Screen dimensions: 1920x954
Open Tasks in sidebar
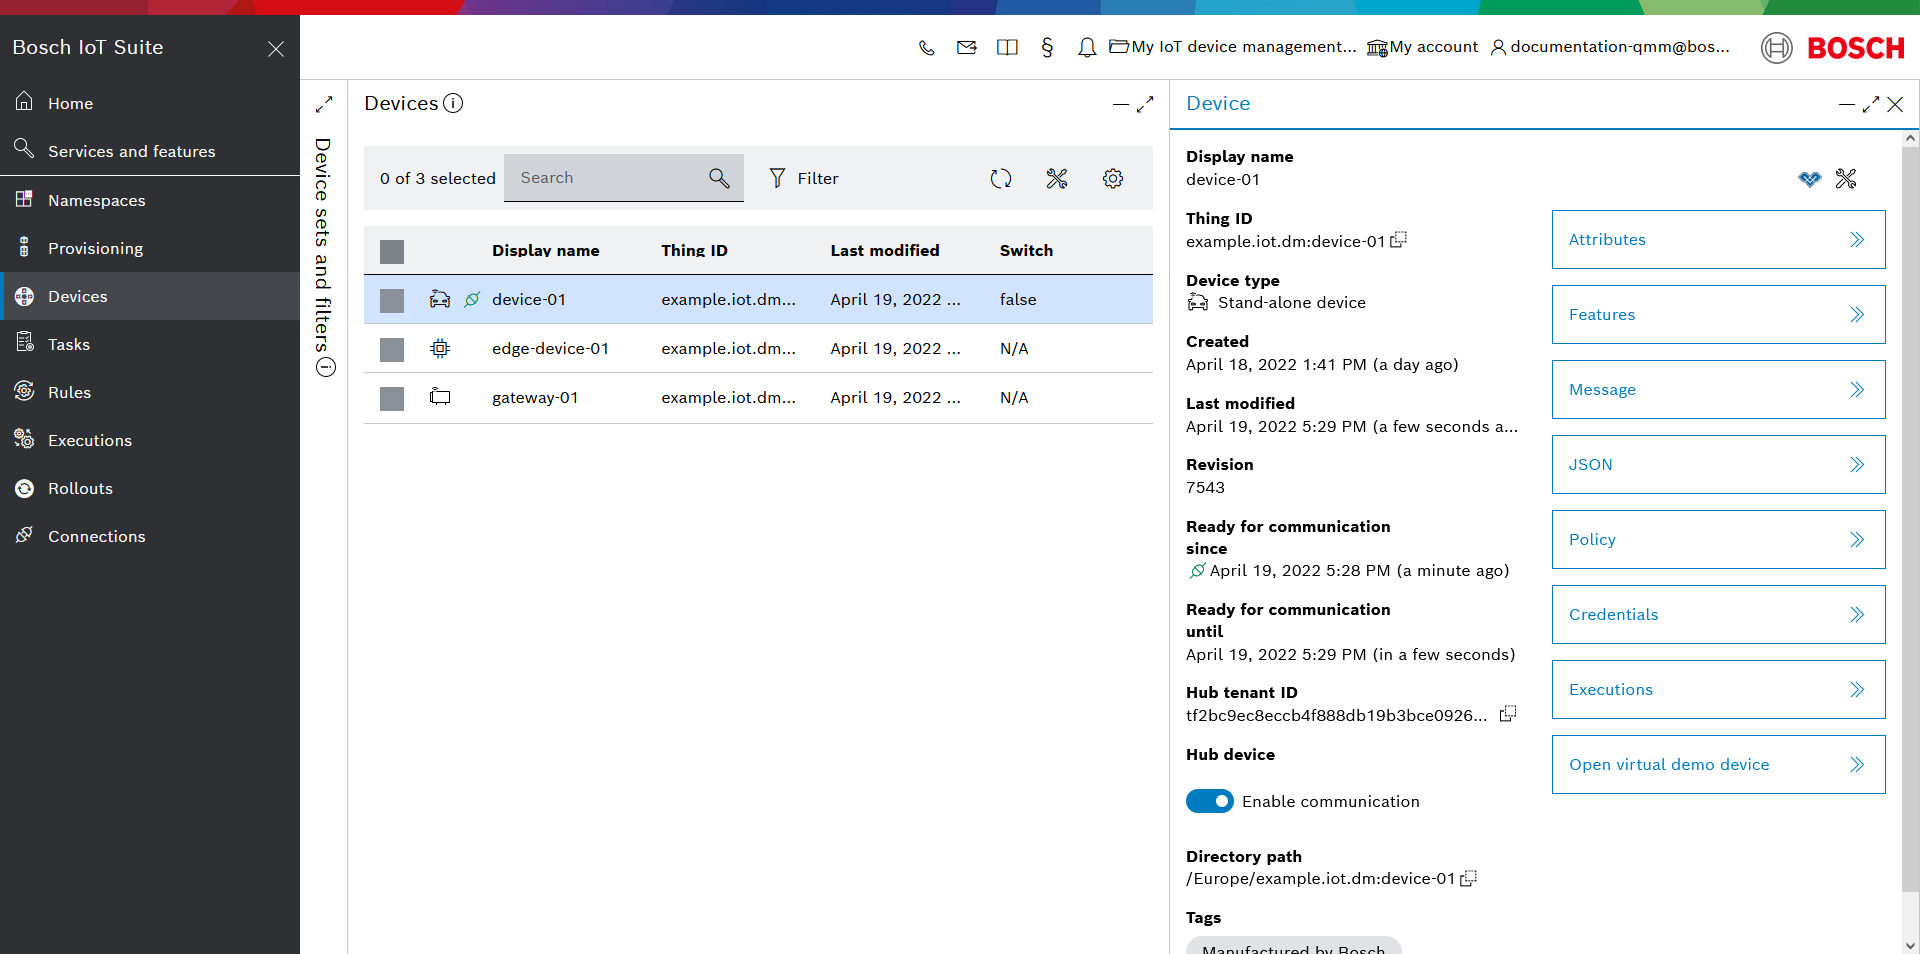coord(150,344)
